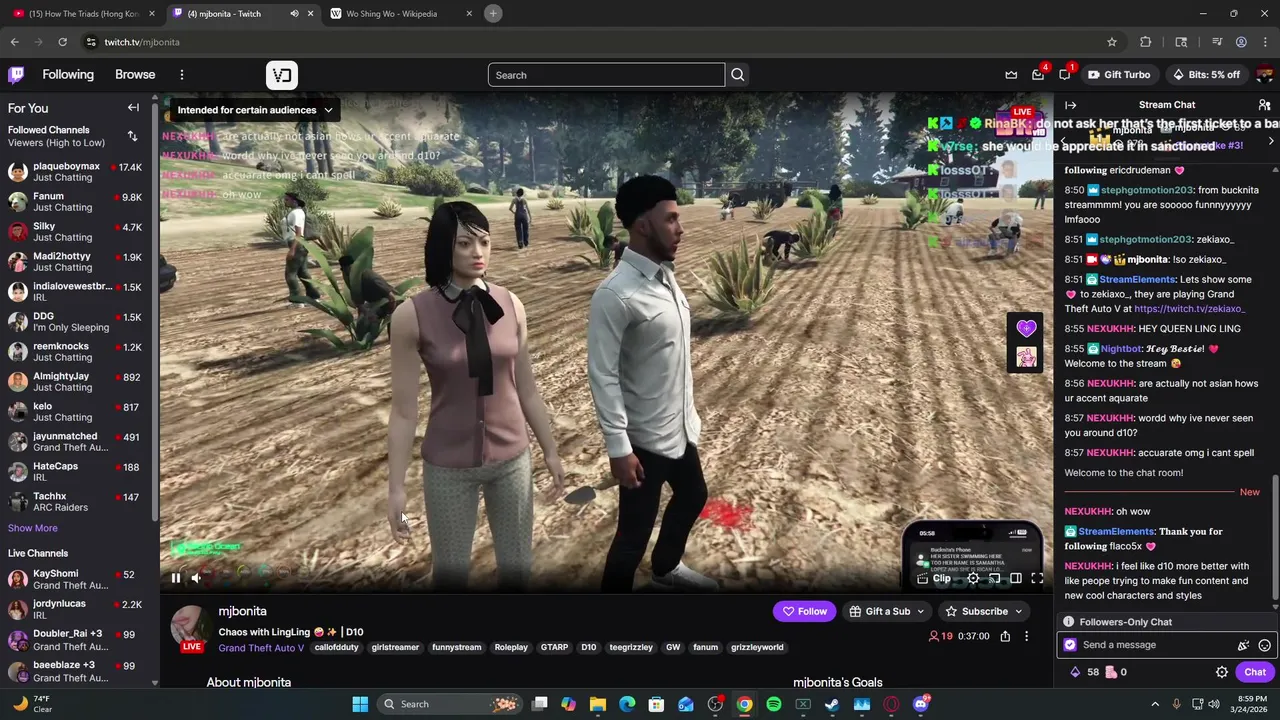Open the plaqueboymax followed channel
The image size is (1280, 720).
click(x=77, y=171)
